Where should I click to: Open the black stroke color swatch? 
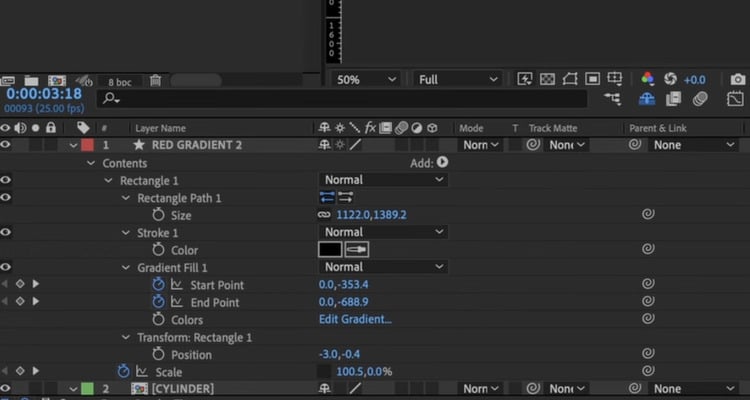pyautogui.click(x=330, y=249)
